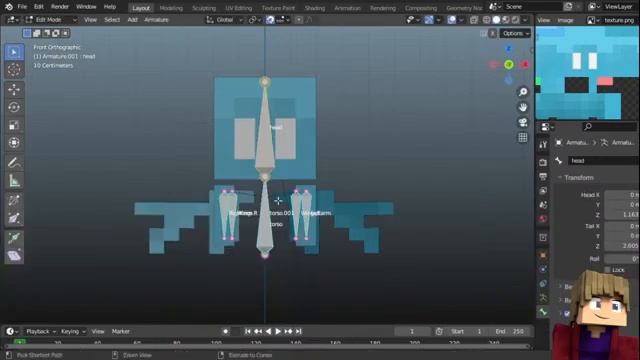Image resolution: width=640 pixels, height=360 pixels.
Task: Jump to the end frame button
Action: click(x=298, y=331)
